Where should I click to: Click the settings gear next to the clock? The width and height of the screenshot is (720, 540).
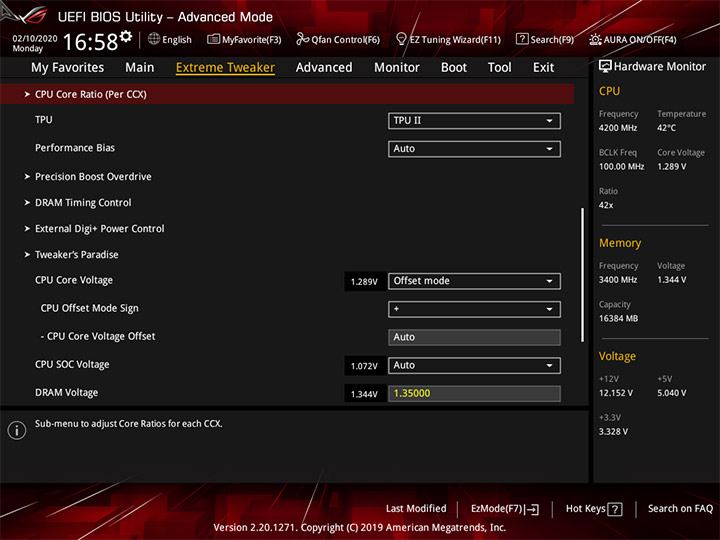126,36
